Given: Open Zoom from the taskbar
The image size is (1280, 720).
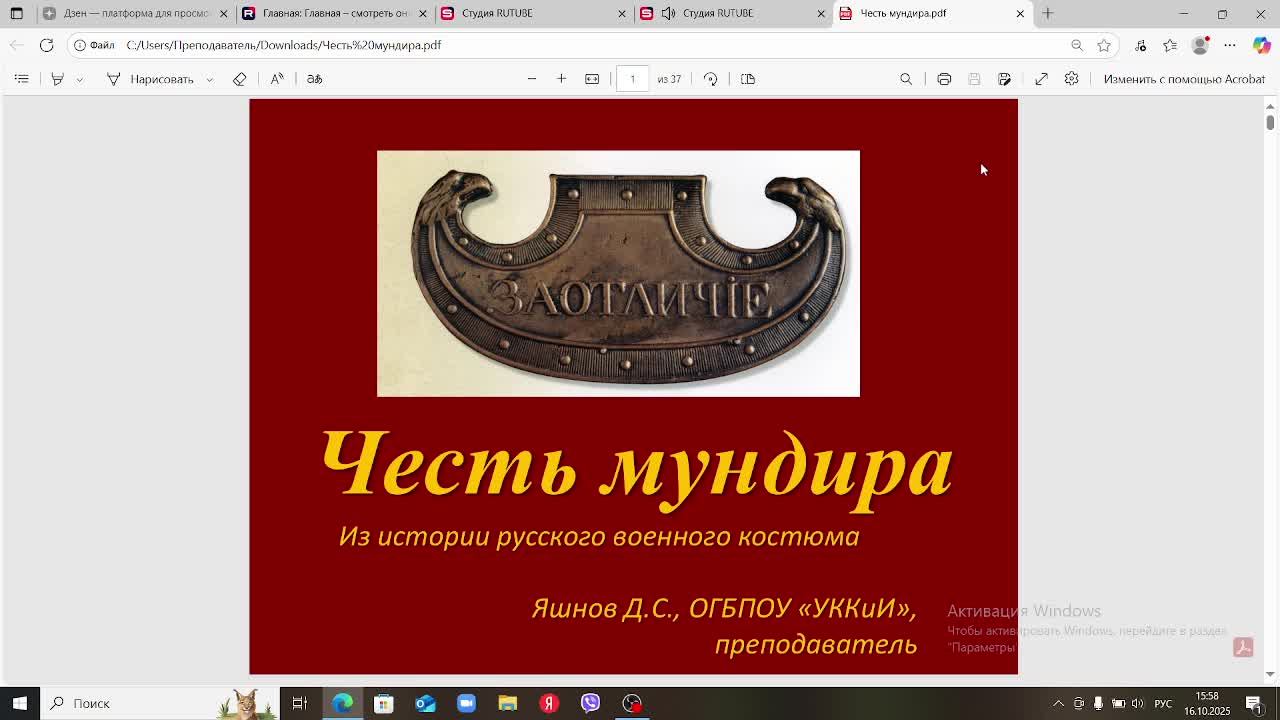Looking at the screenshot, I should pyautogui.click(x=466, y=703).
